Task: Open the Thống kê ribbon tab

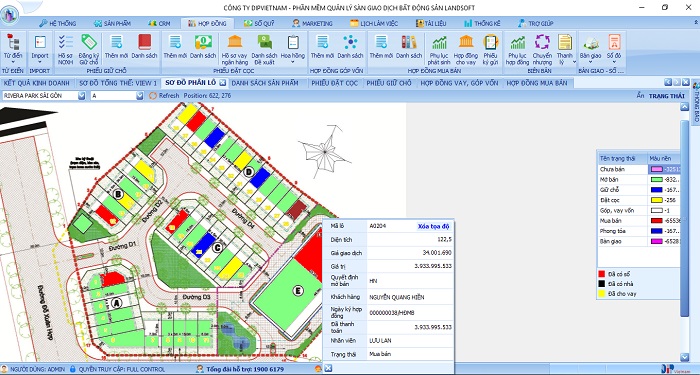Action: pos(482,23)
